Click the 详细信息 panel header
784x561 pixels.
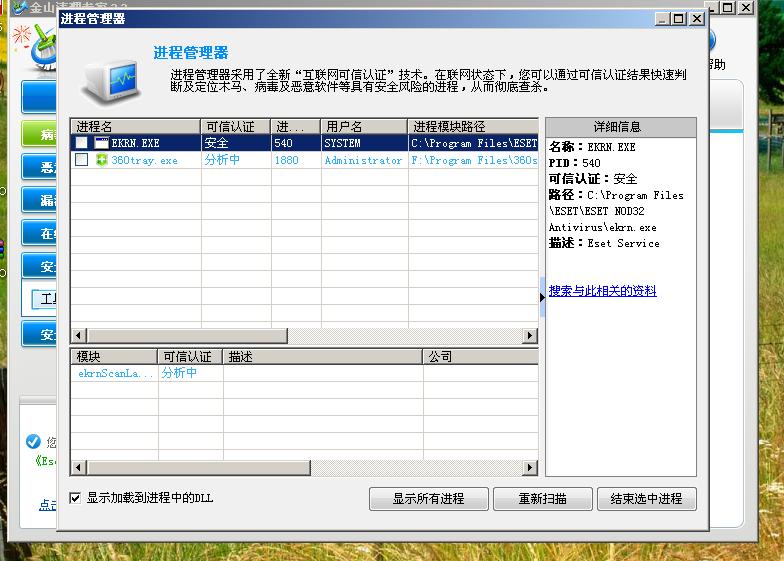coord(620,127)
